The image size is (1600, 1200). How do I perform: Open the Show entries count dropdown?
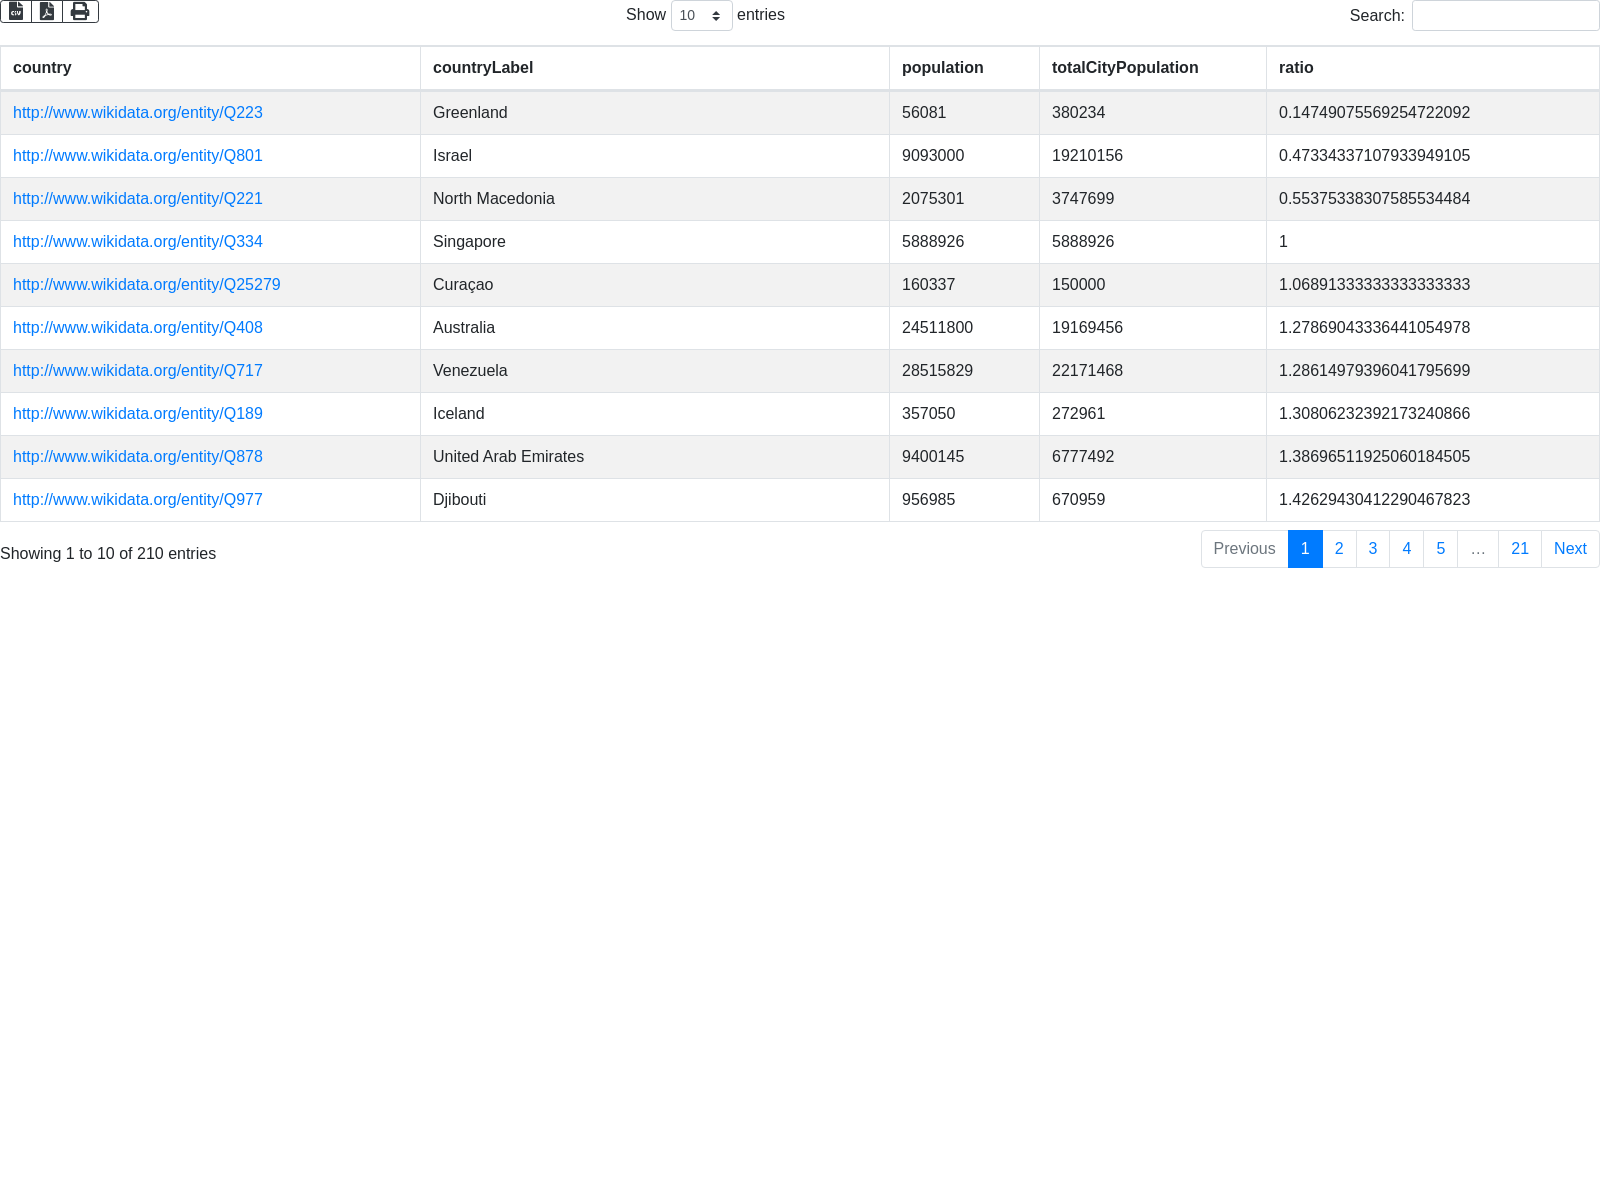[x=701, y=16]
